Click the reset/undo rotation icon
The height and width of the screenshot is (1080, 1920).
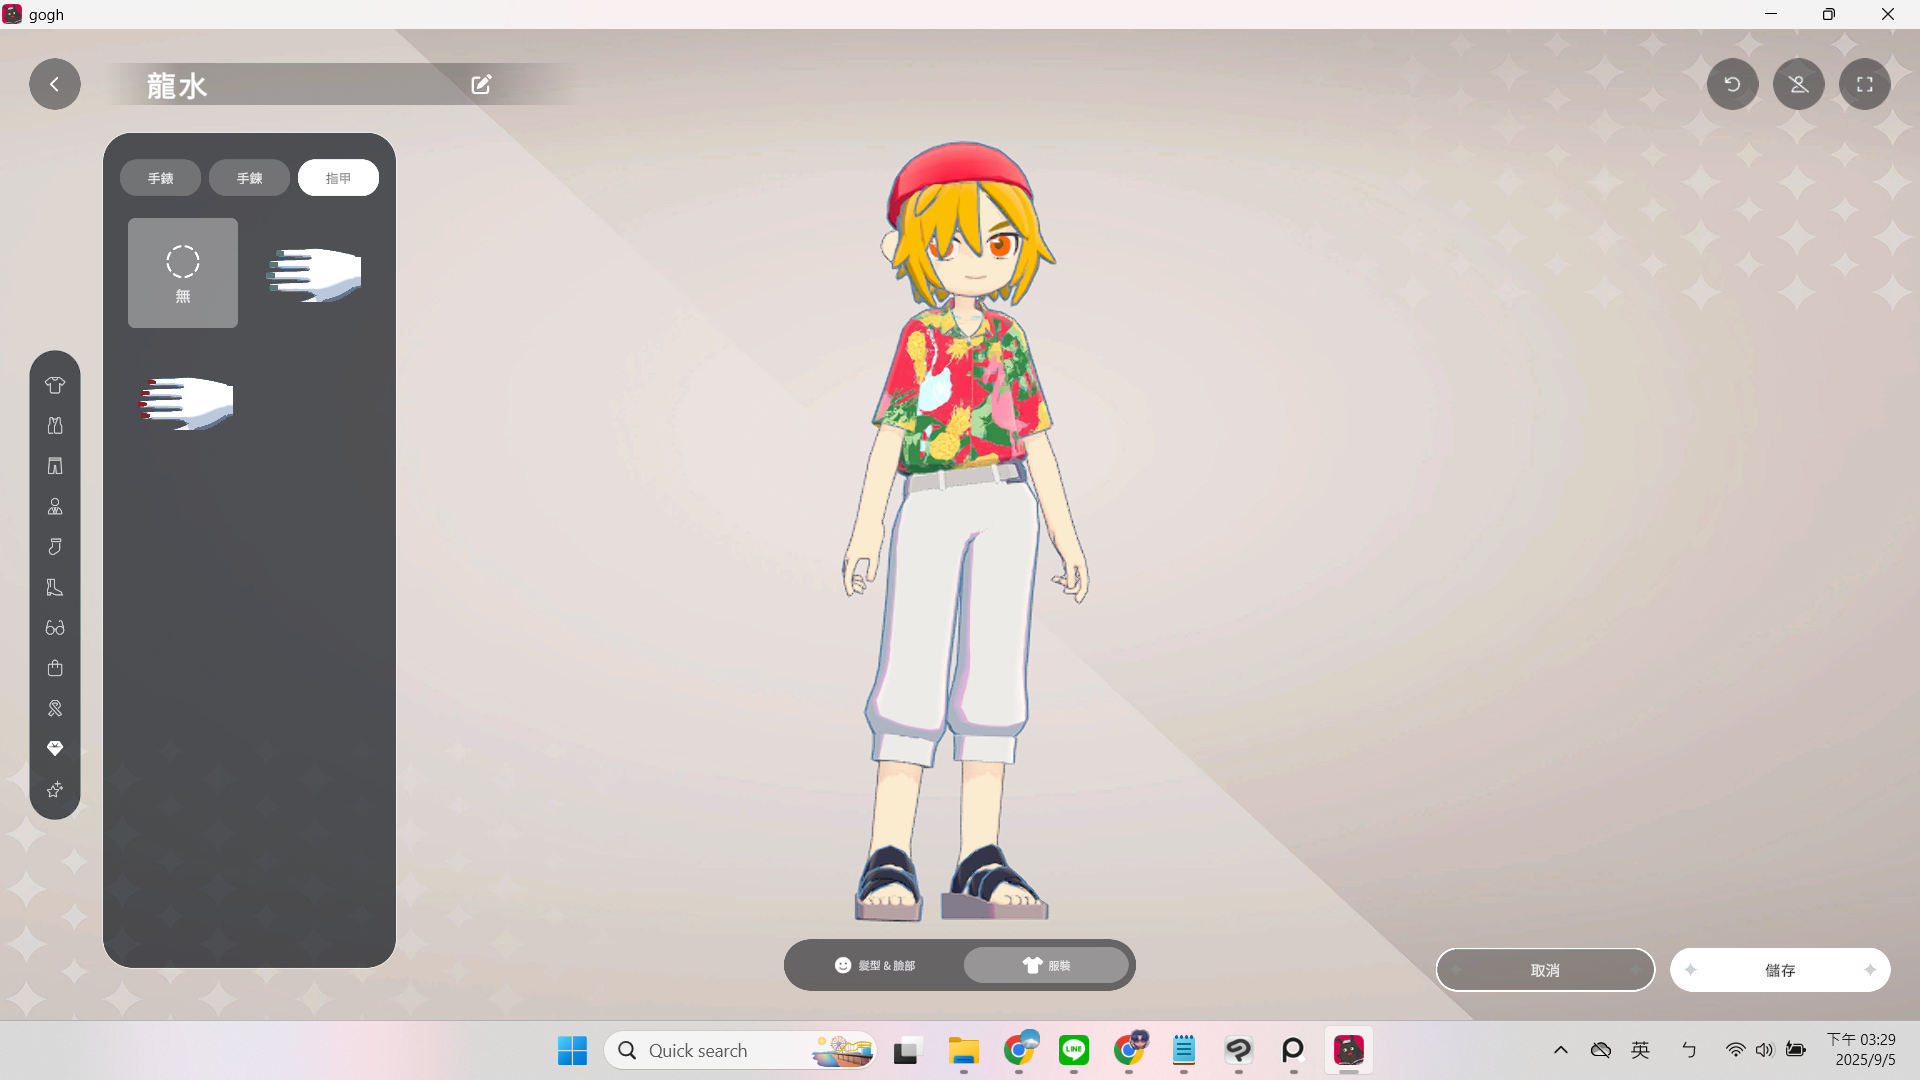tap(1732, 85)
